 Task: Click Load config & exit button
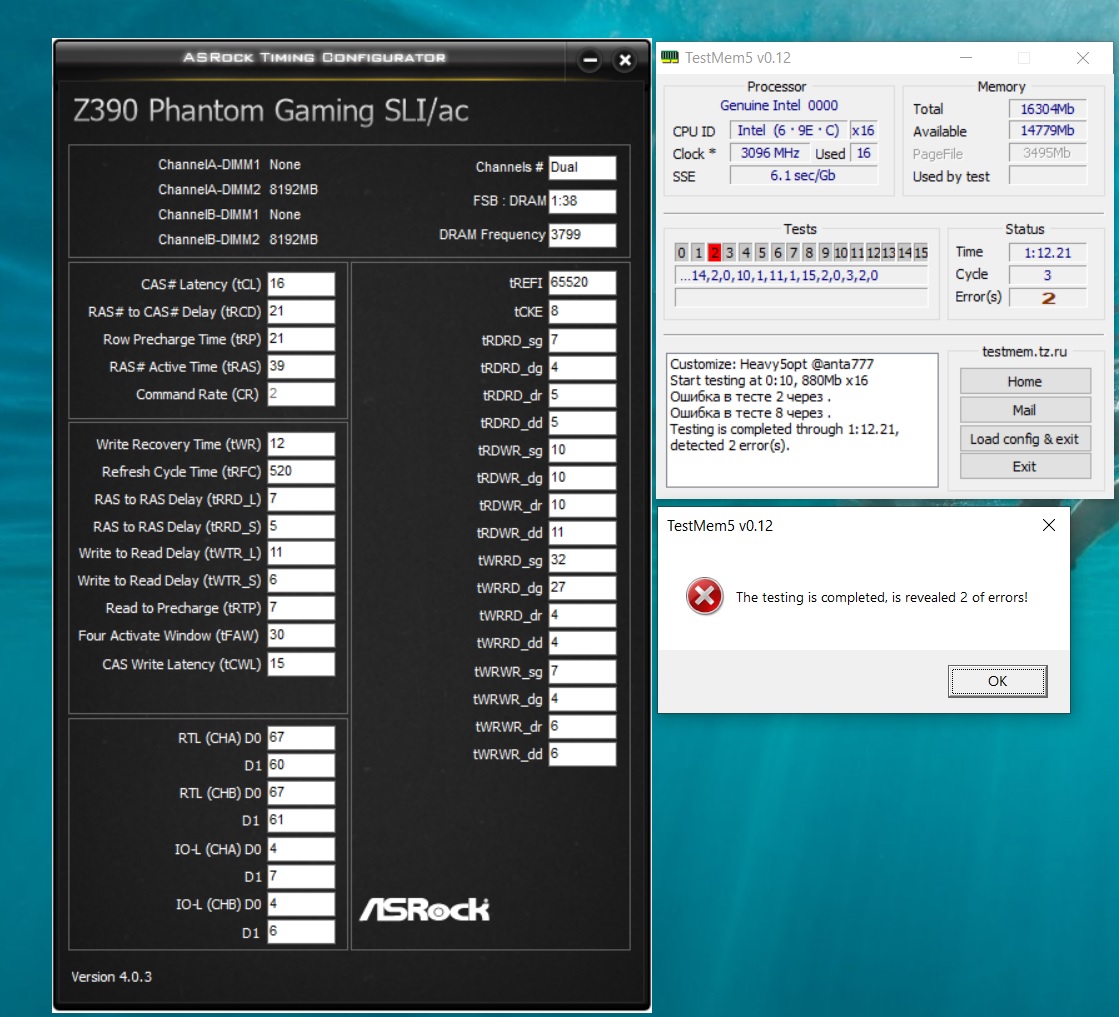pyautogui.click(x=1025, y=438)
